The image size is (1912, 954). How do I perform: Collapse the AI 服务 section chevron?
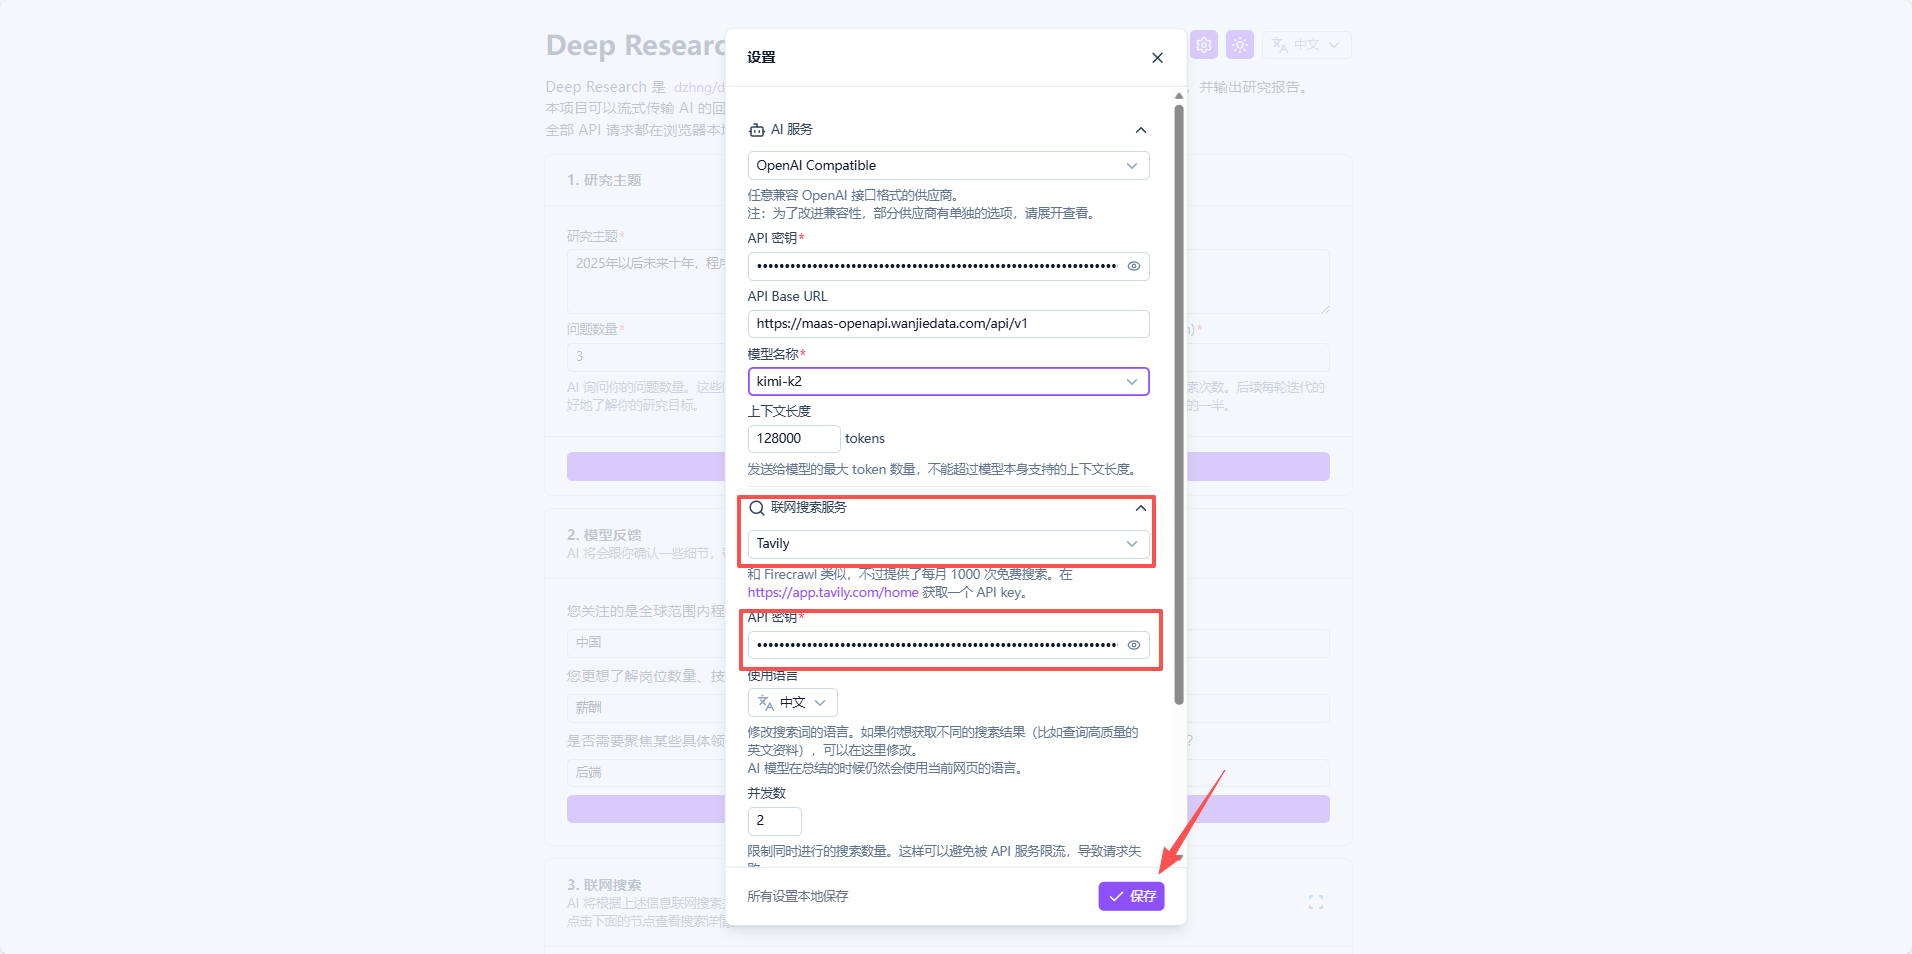coord(1140,130)
